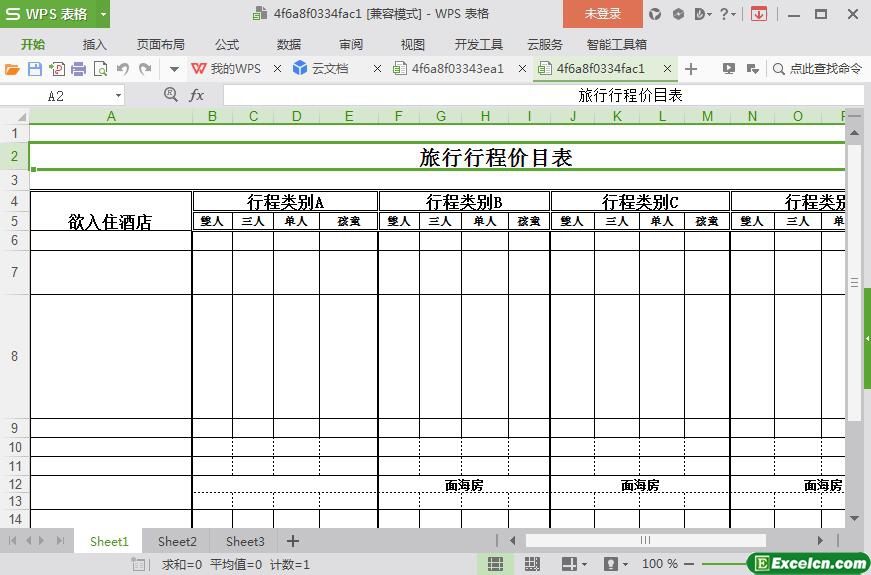Click the tab list switch icon beside presentation icon

click(753, 69)
